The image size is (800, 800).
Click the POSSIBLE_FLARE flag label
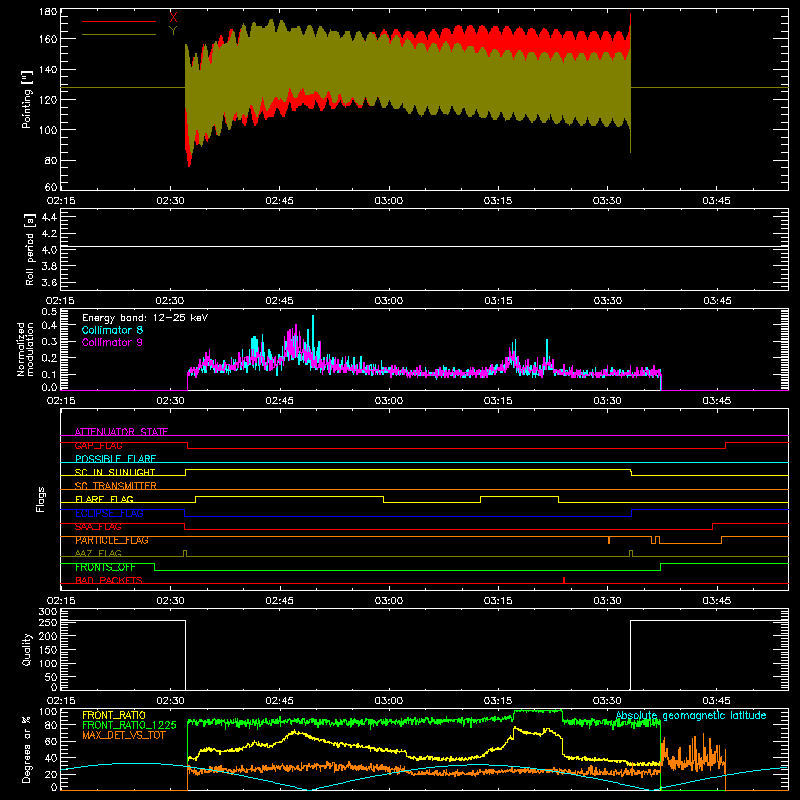[x=115, y=459]
